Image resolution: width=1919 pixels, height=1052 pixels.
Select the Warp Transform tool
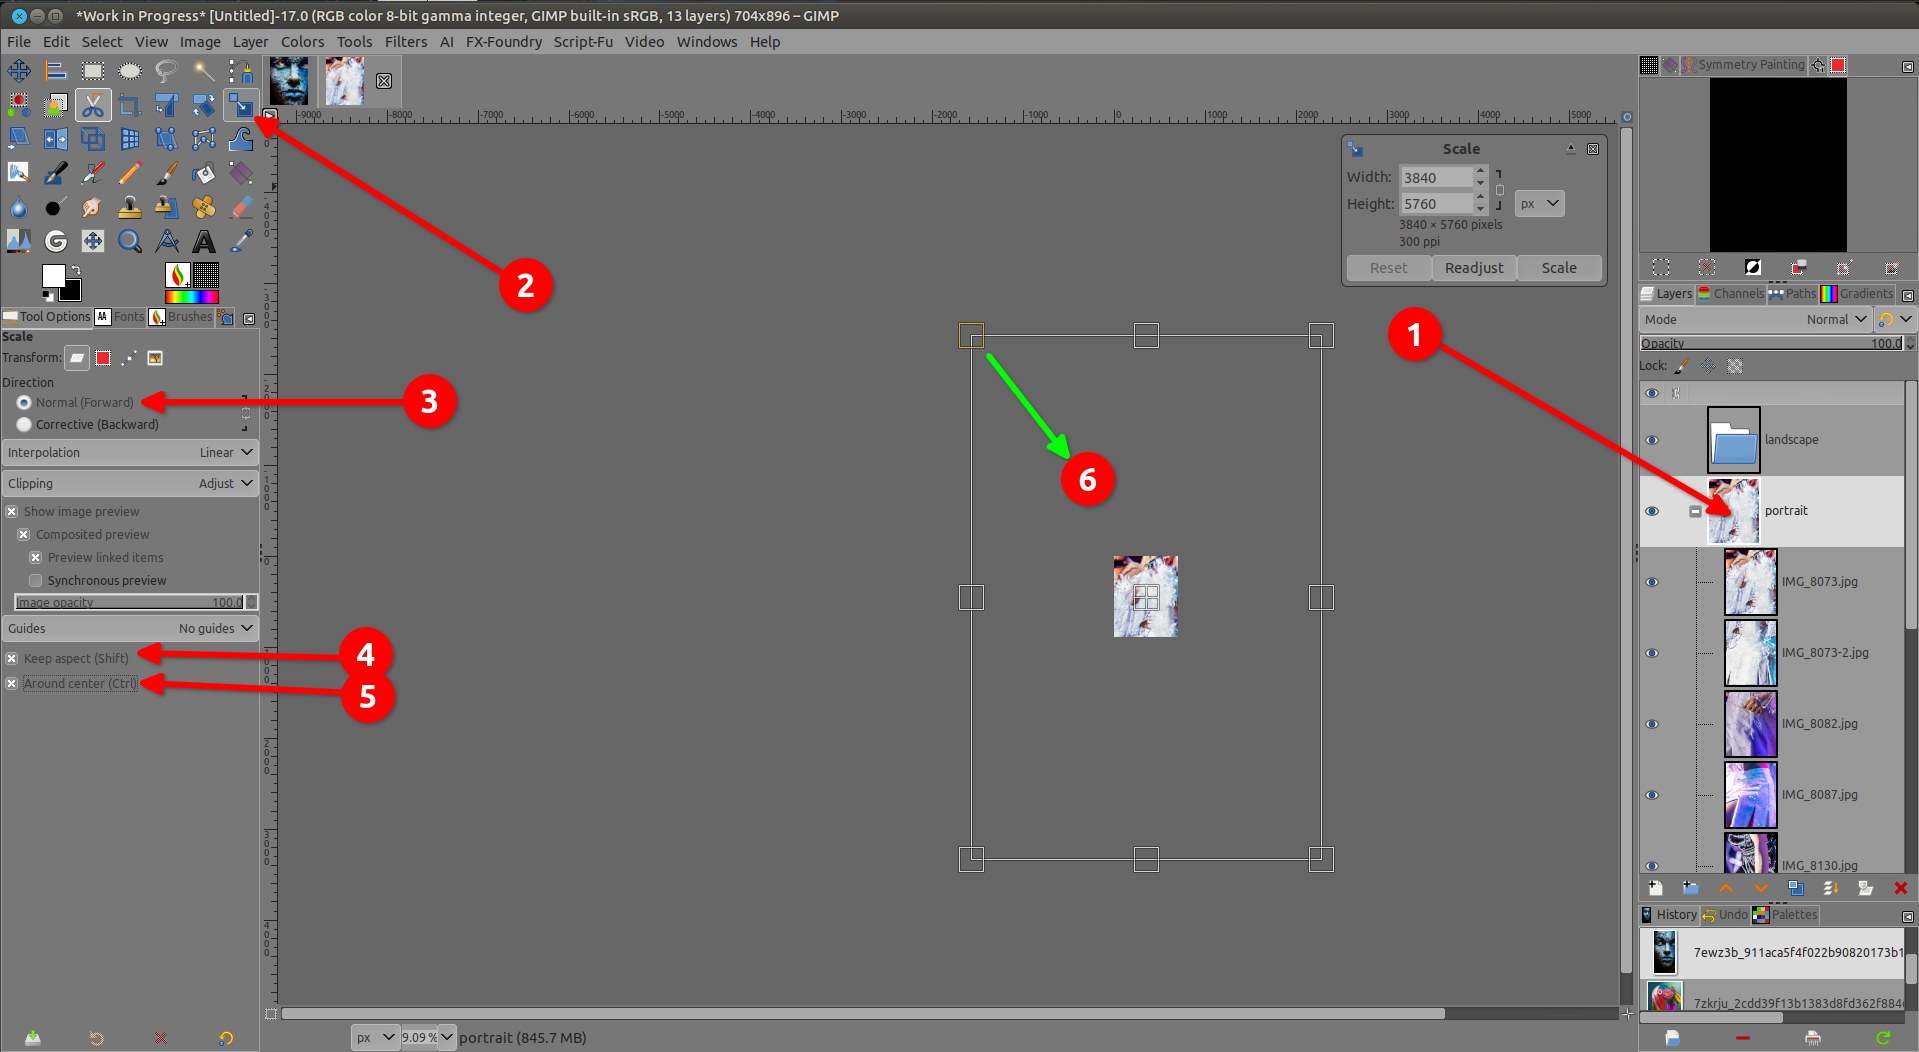[241, 139]
